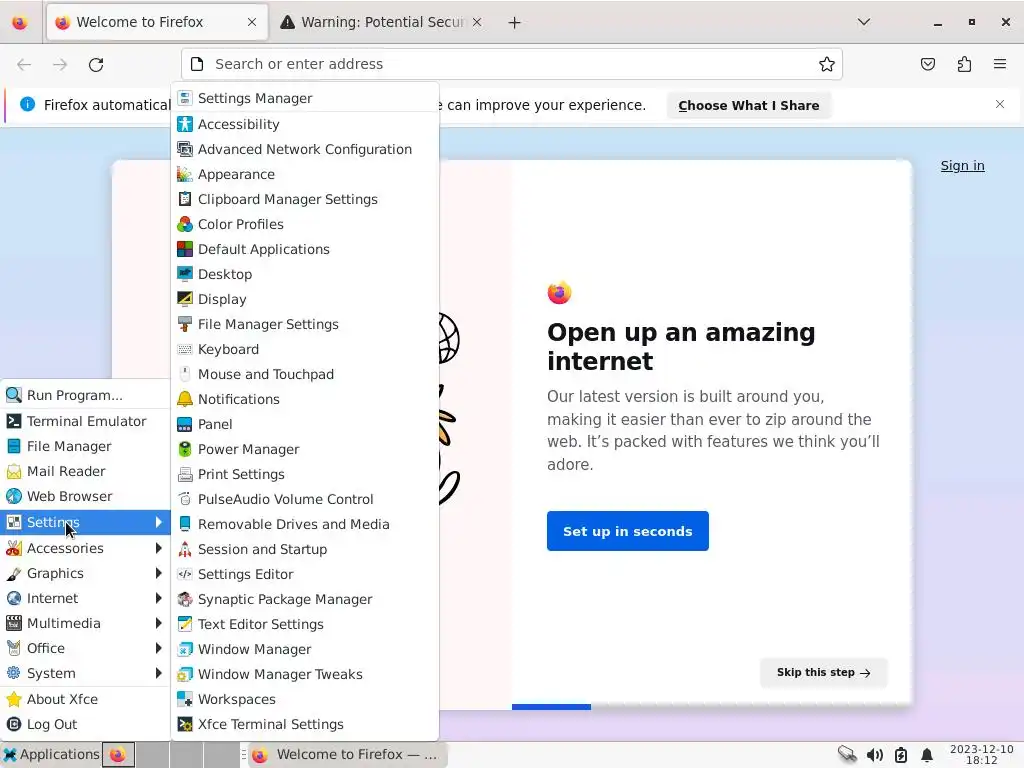Close the Warning: Potential Security tab
Image resolution: width=1024 pixels, height=768 pixels.
click(x=477, y=22)
